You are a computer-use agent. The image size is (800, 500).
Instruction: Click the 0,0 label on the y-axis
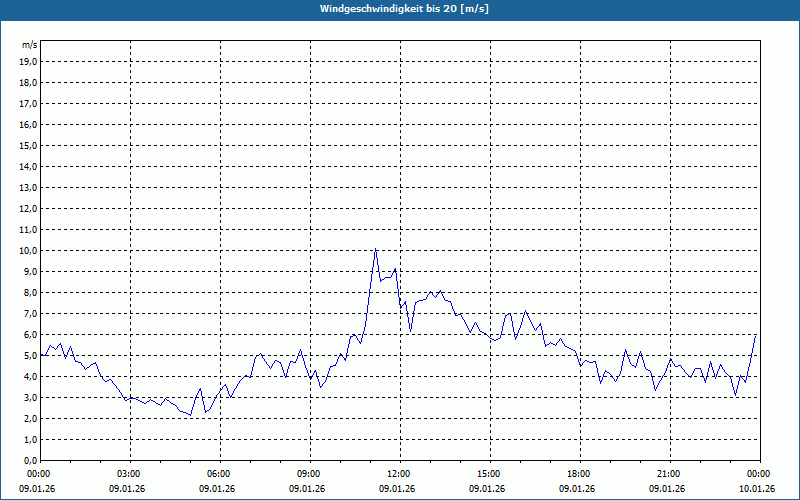point(29,460)
